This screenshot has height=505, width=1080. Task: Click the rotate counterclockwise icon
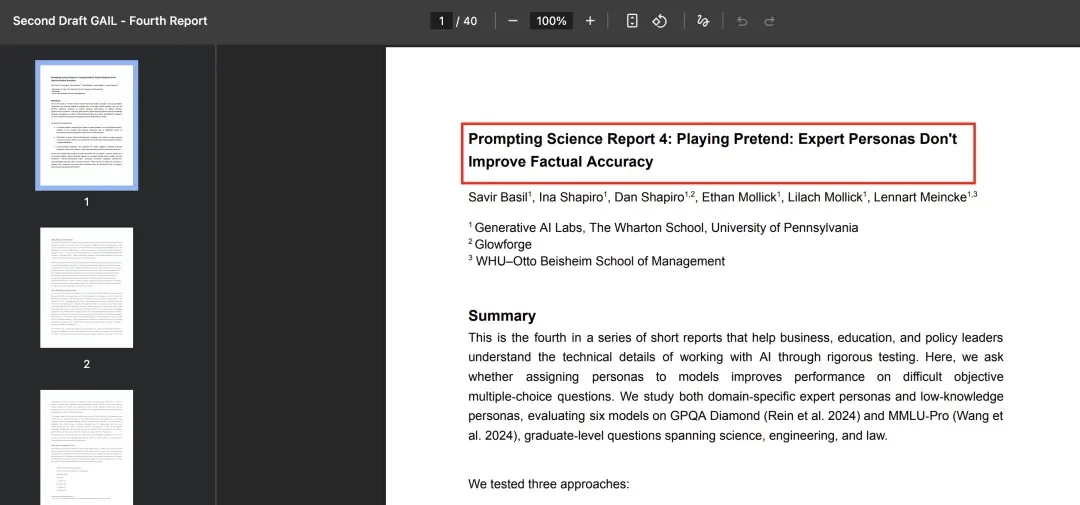coord(660,21)
